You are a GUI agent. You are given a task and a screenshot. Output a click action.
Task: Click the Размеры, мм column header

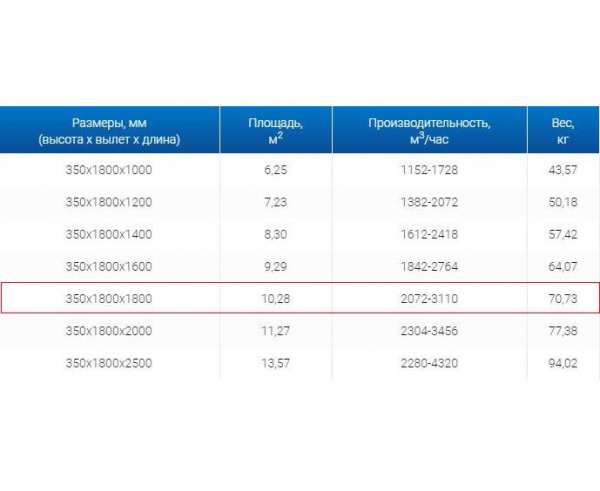(109, 130)
